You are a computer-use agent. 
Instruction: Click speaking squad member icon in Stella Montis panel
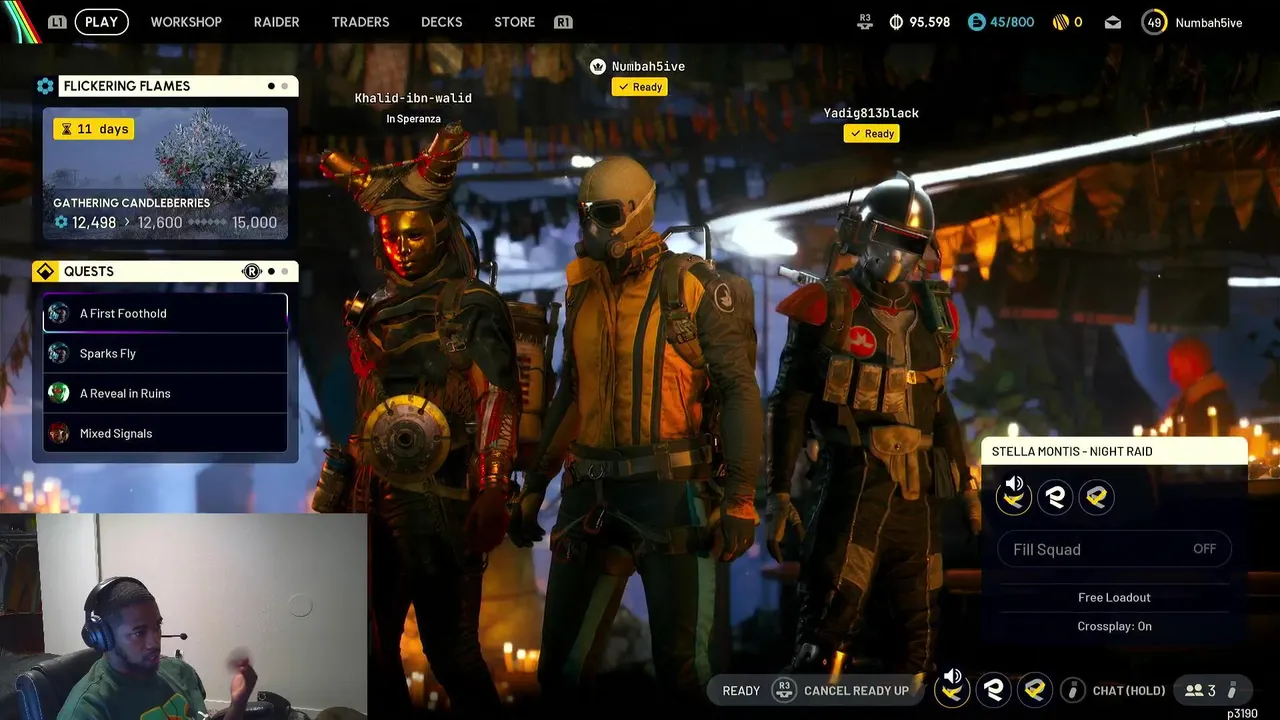tap(1014, 496)
